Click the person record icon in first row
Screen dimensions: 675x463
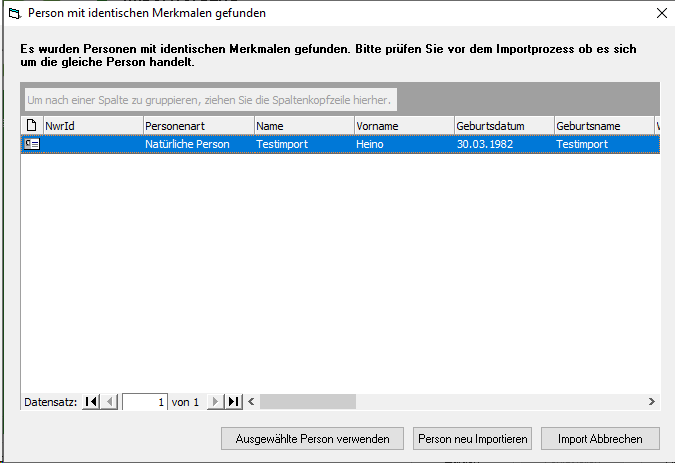pos(31,144)
